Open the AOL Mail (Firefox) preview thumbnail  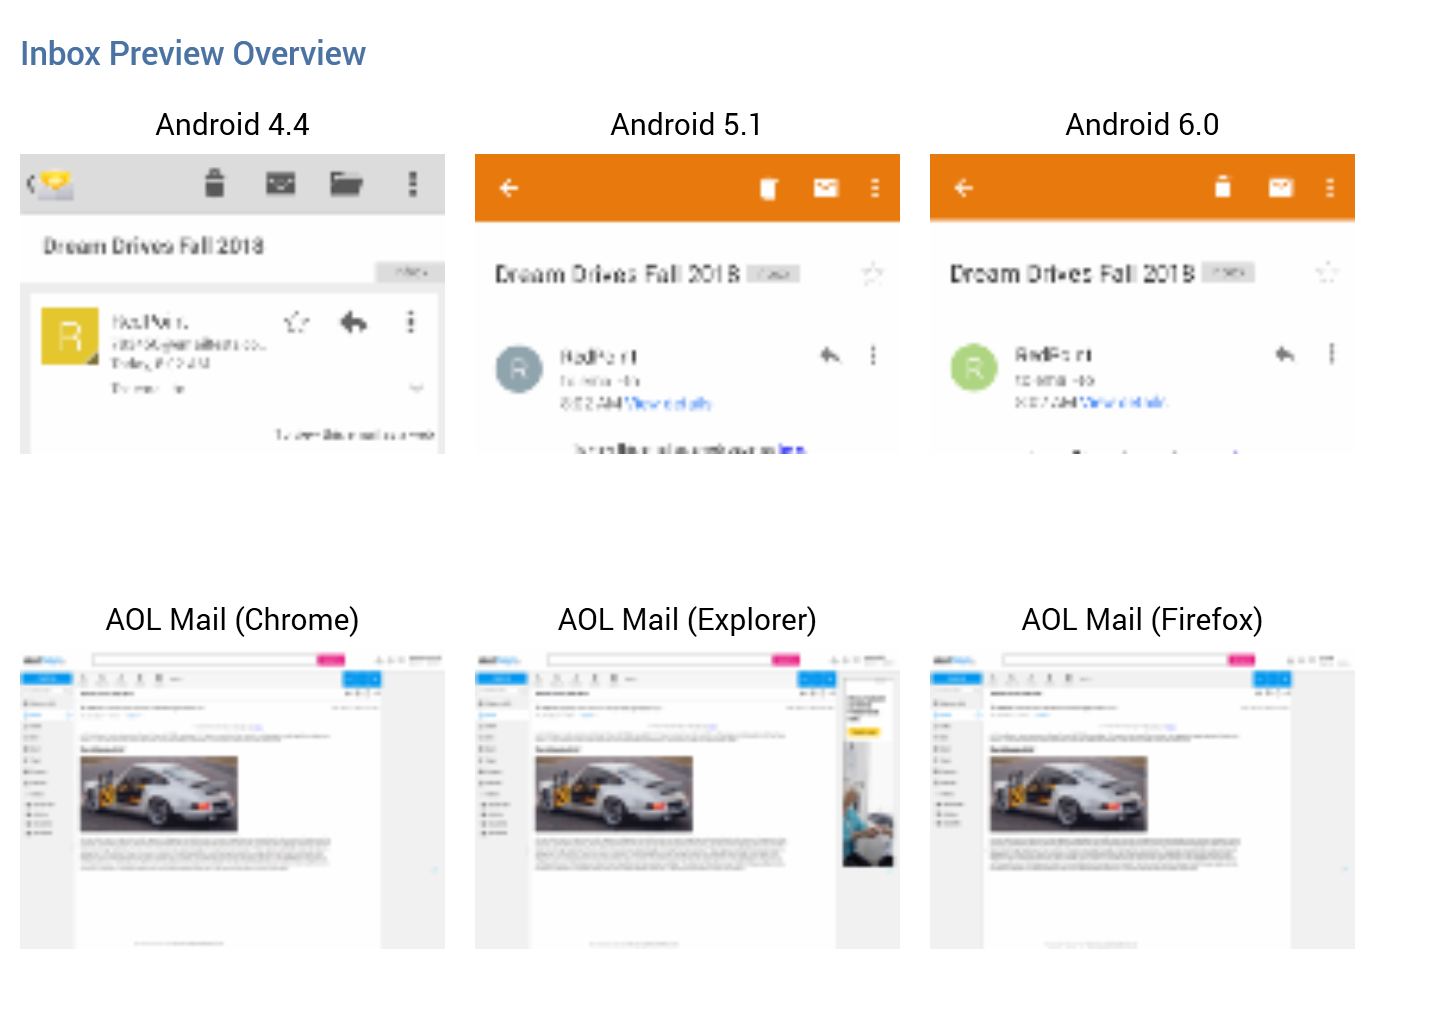[1142, 800]
